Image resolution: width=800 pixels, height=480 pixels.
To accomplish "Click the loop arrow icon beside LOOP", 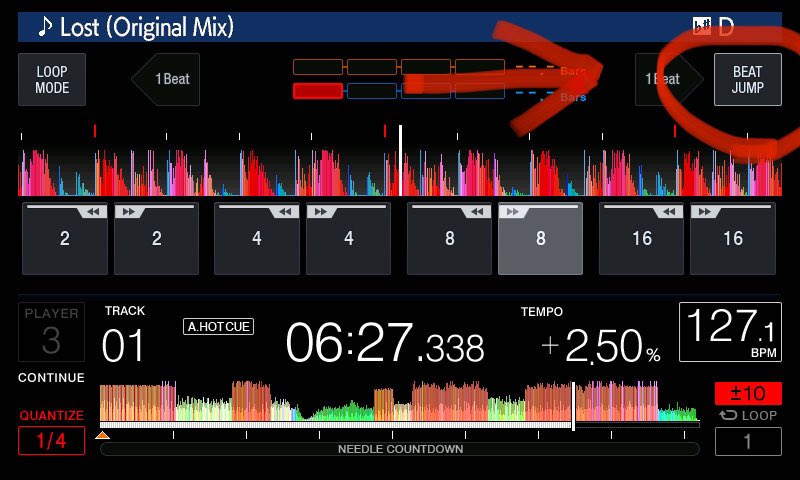I will (x=728, y=415).
